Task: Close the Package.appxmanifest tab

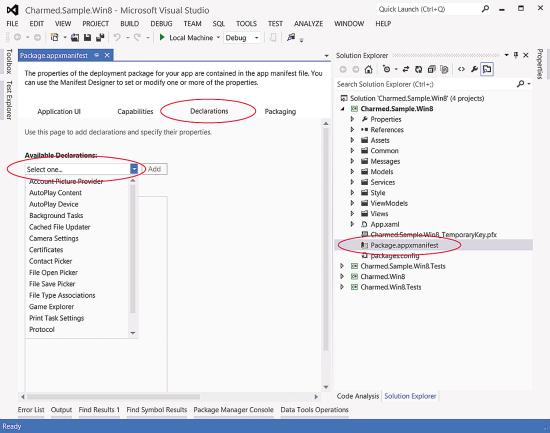Action: [x=107, y=55]
